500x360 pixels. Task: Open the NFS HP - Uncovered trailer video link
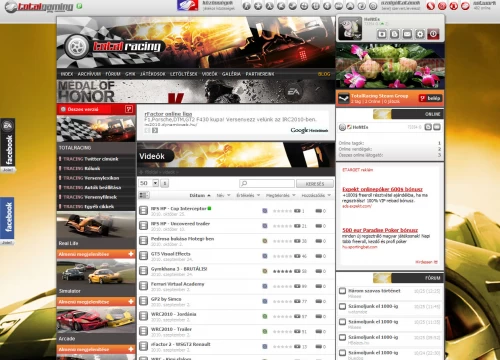pyautogui.click(x=180, y=223)
